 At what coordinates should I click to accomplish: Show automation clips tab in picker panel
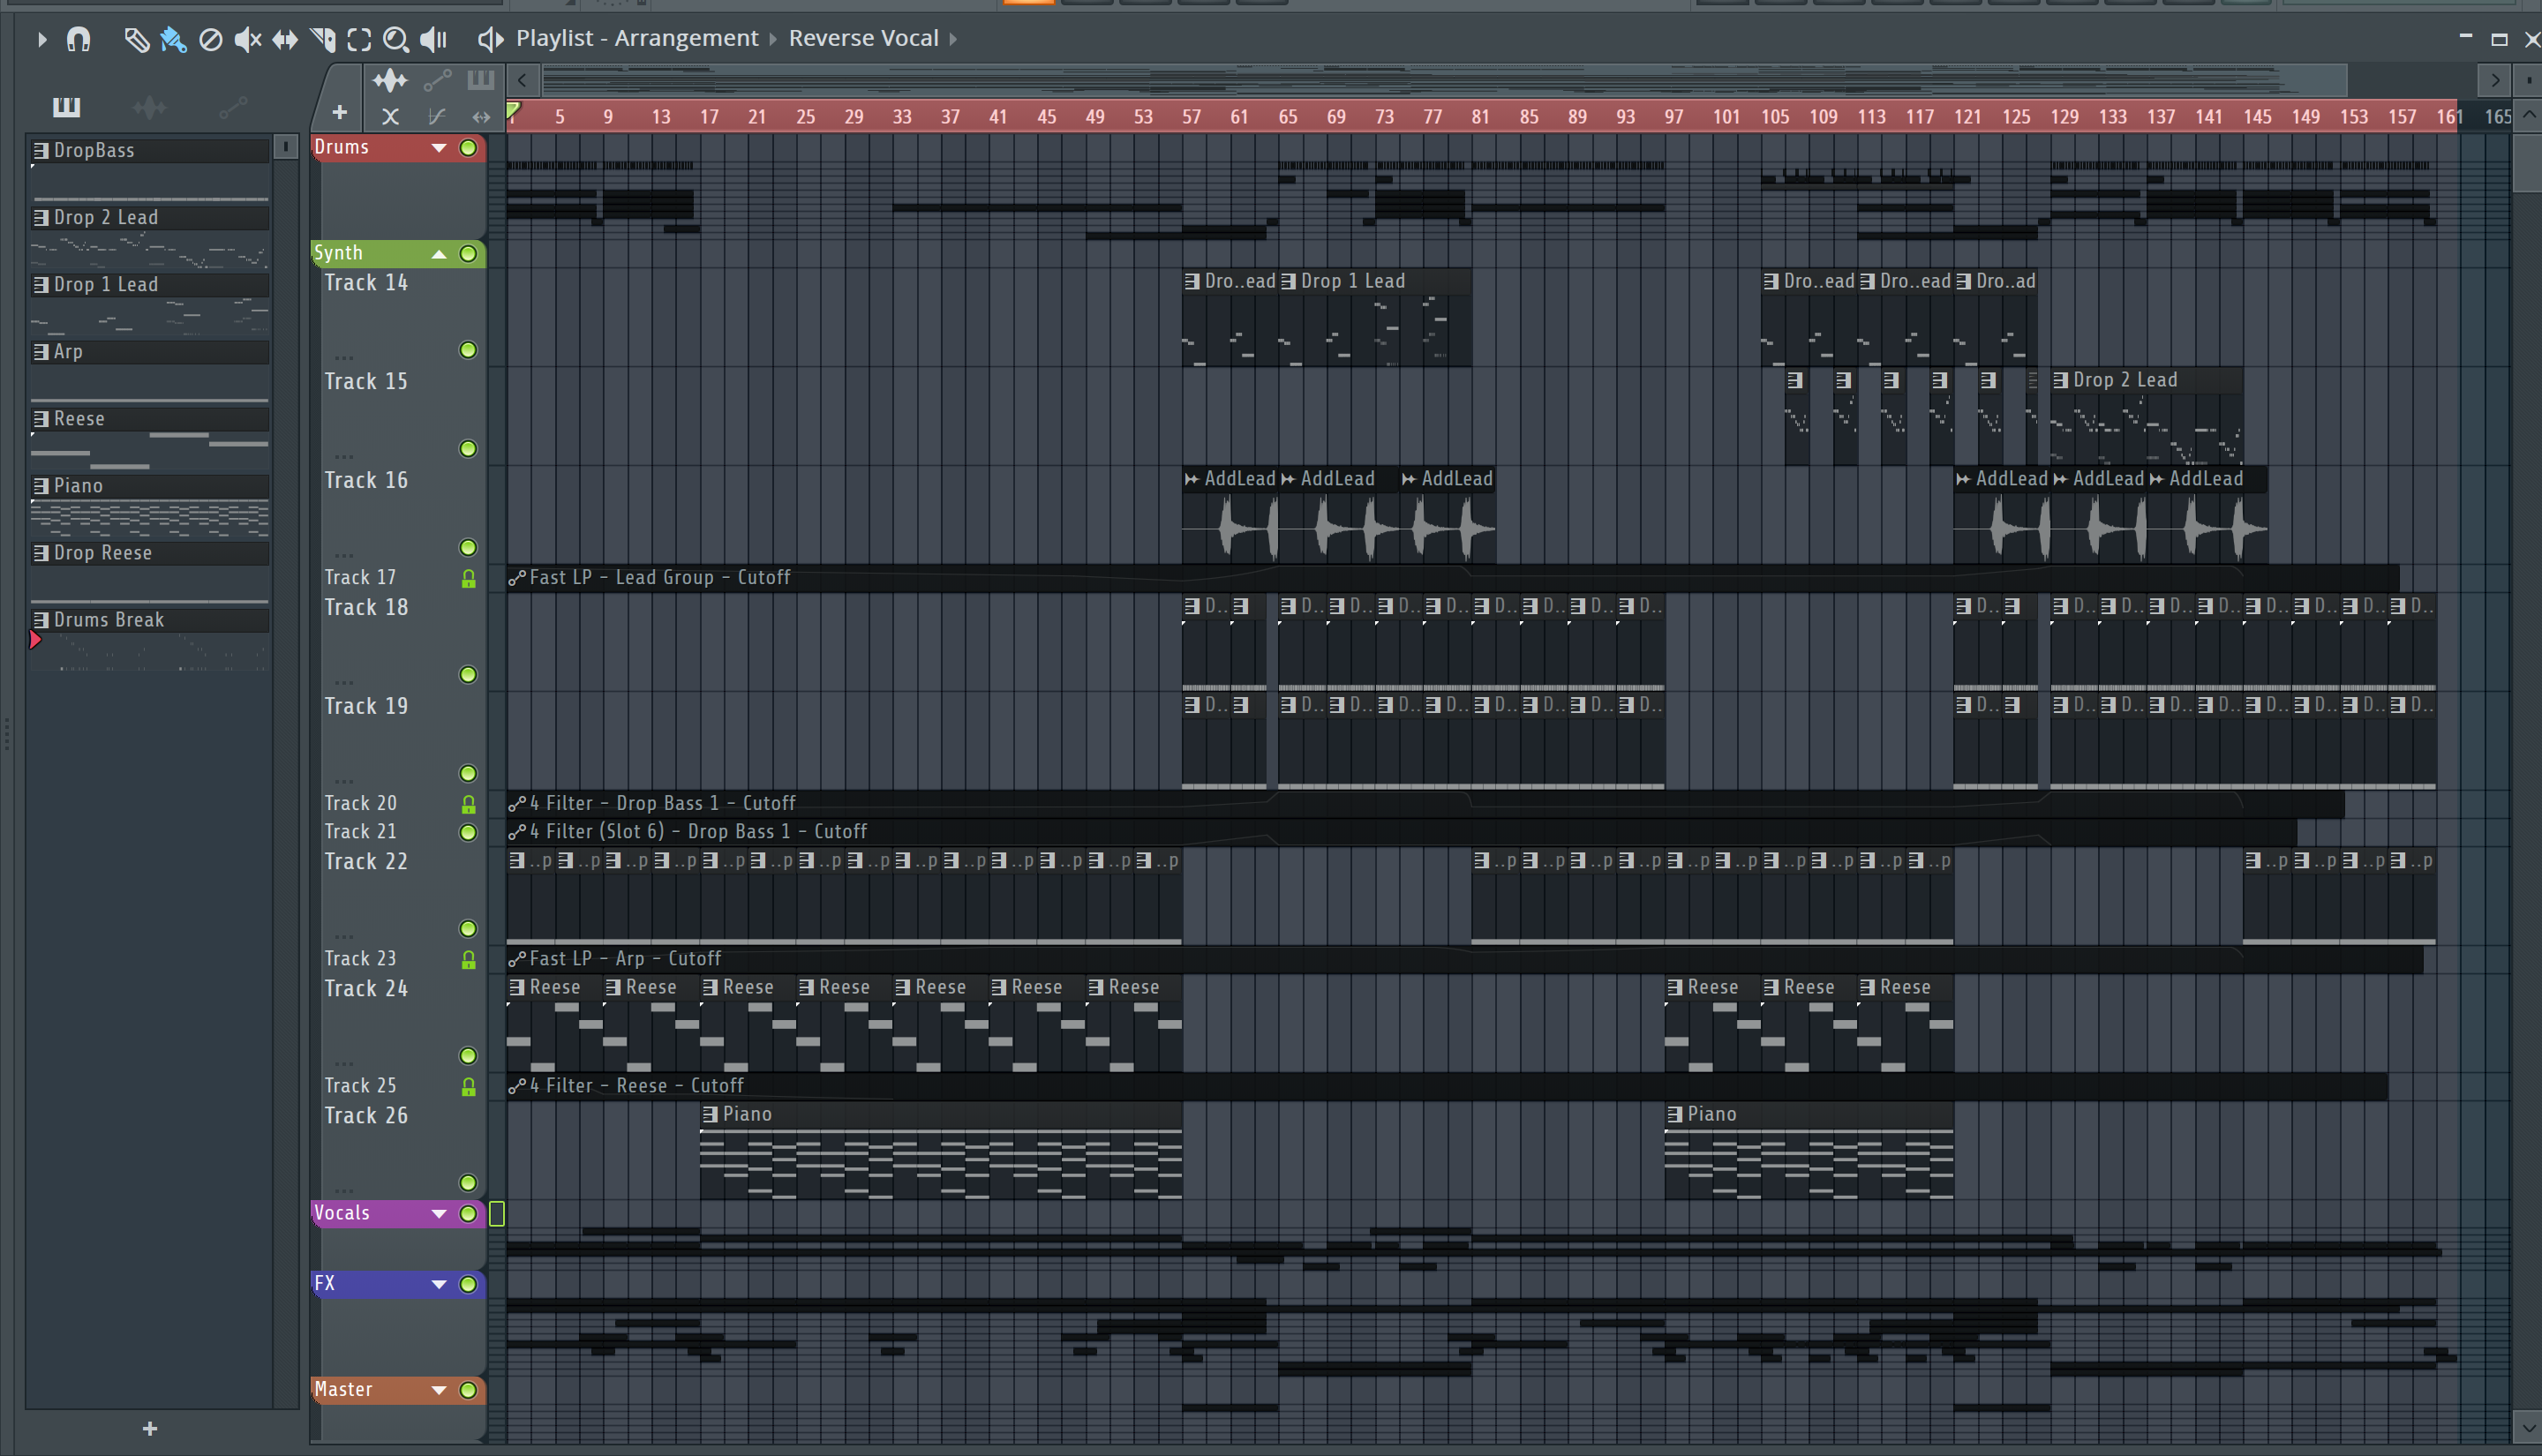pos(232,107)
